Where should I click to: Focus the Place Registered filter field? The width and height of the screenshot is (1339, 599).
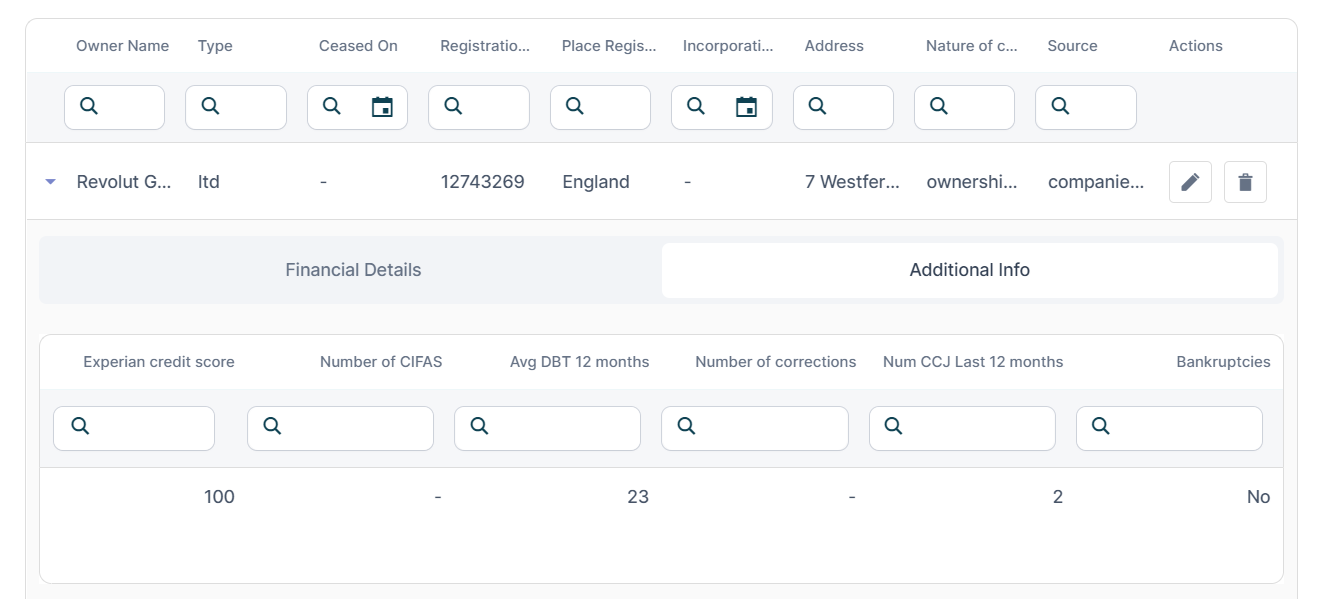coord(612,107)
